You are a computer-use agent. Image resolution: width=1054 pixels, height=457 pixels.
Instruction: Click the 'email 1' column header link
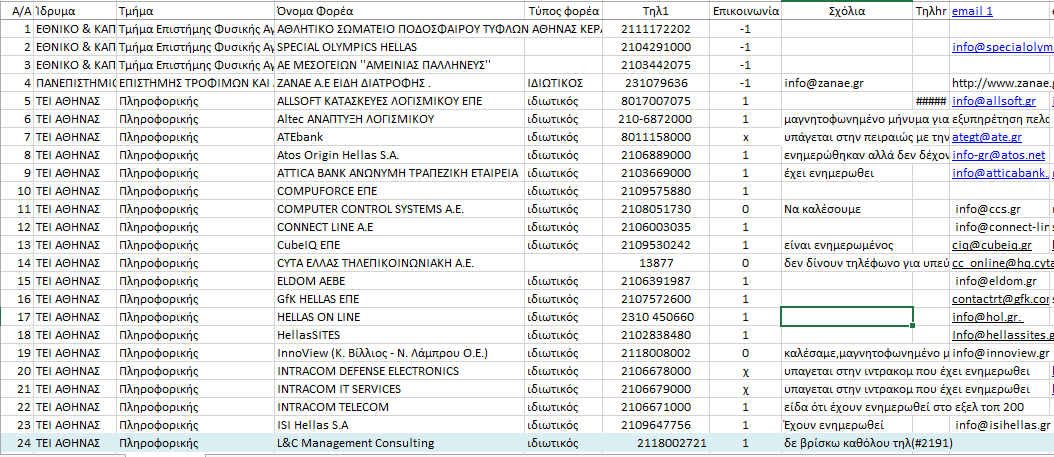972,11
